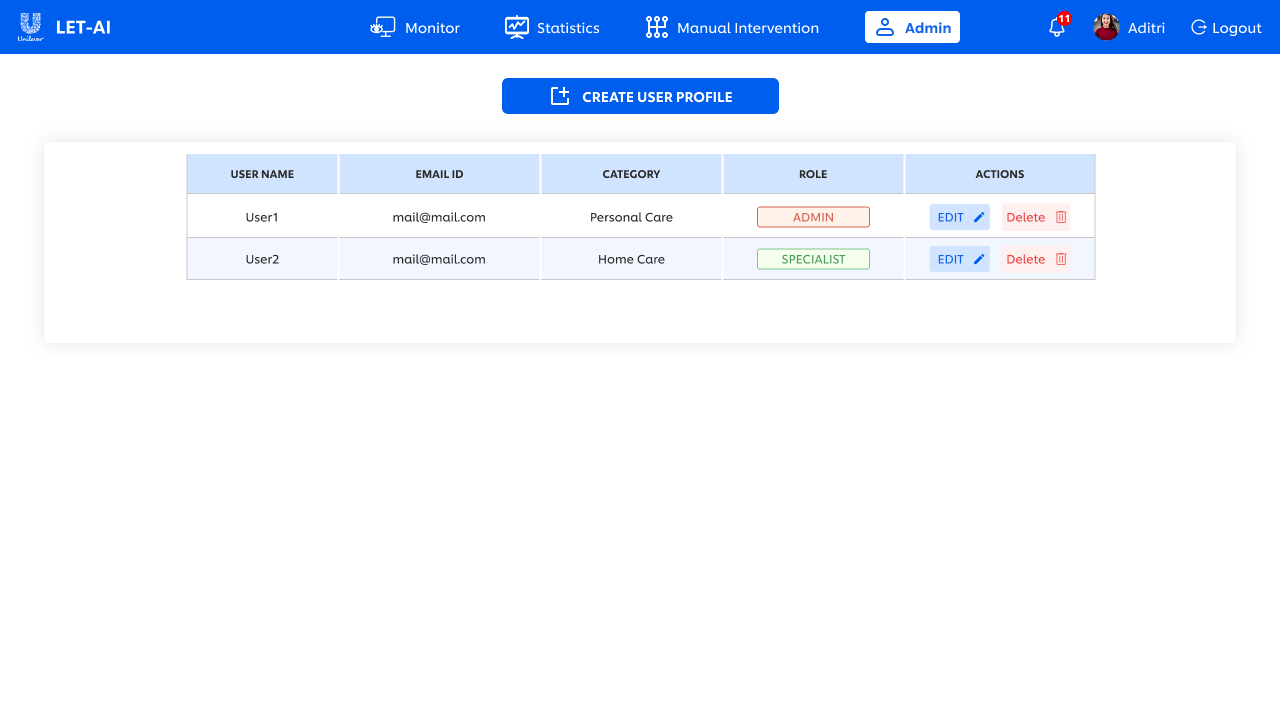Delete the User1 profile
This screenshot has height=705, width=1280.
(x=1036, y=217)
